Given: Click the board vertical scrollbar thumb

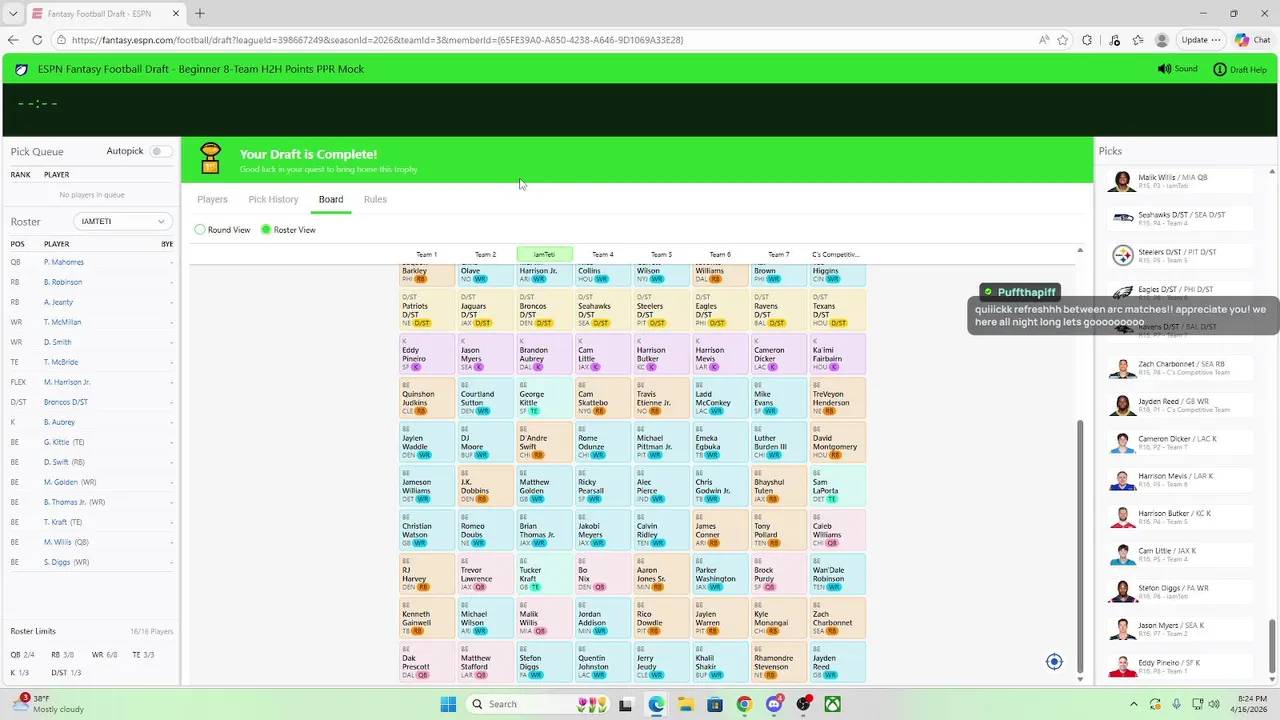Looking at the screenshot, I should click(x=1080, y=547).
